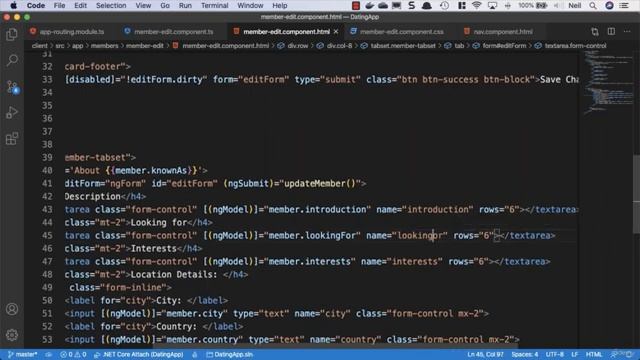The image size is (640, 360).
Task: Open the Window menu
Action: (250, 5)
